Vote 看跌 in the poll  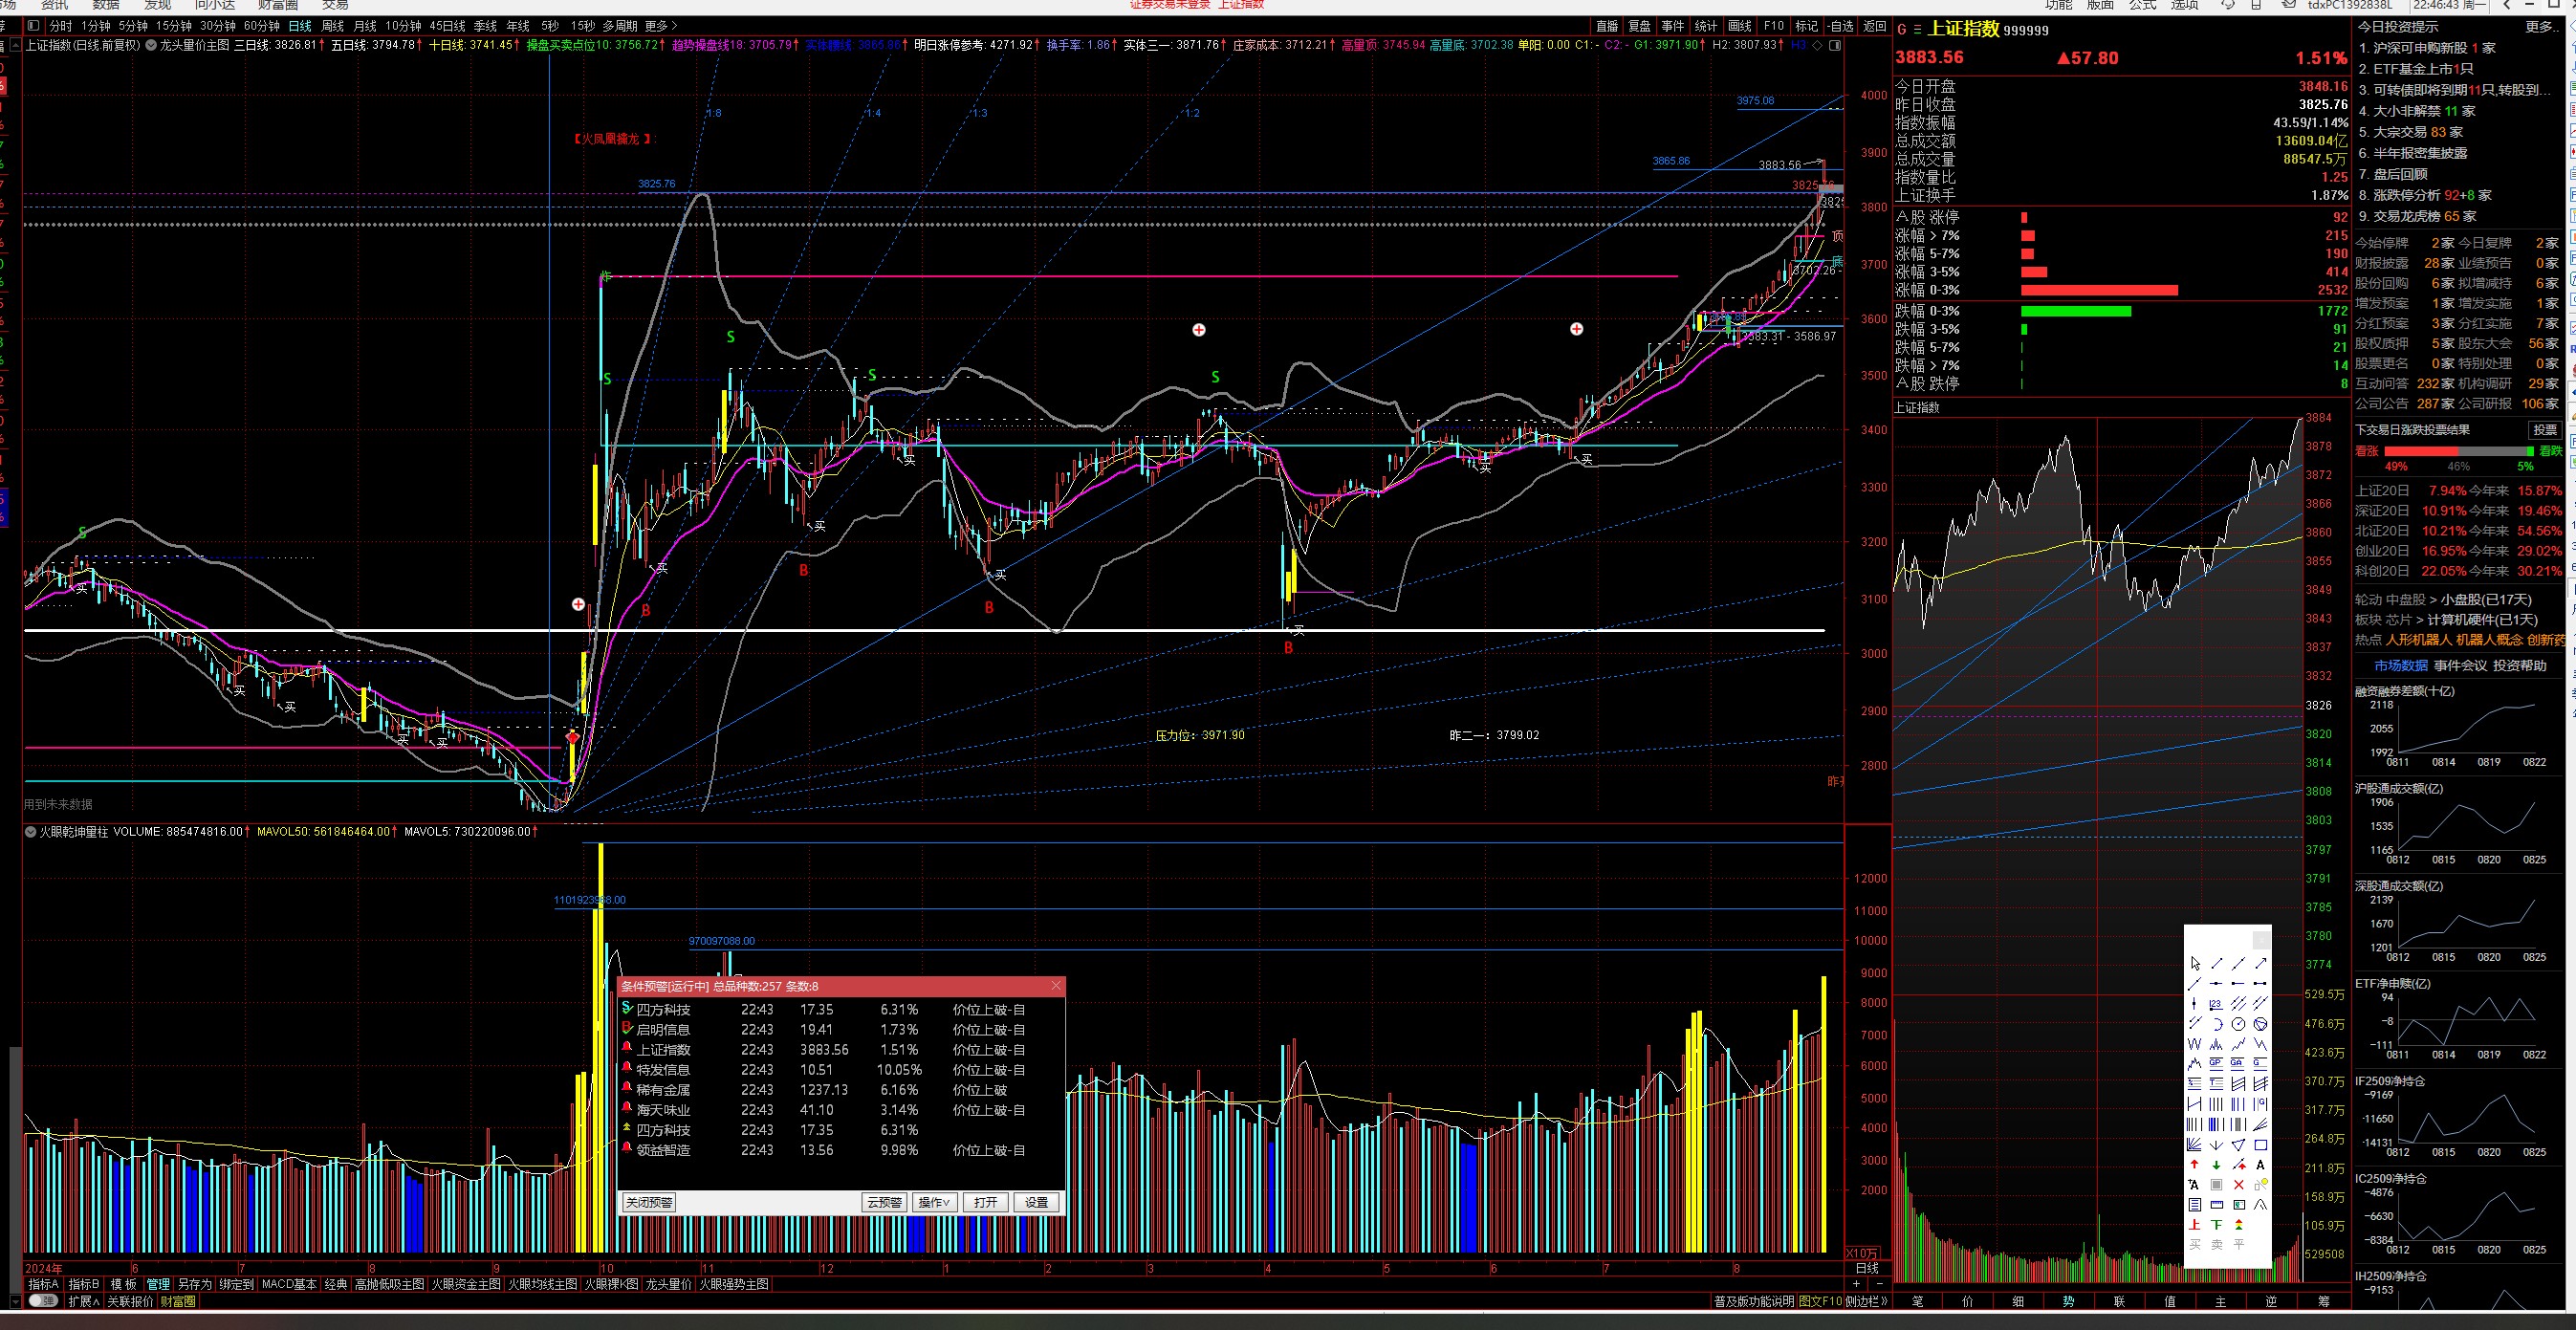2551,451
